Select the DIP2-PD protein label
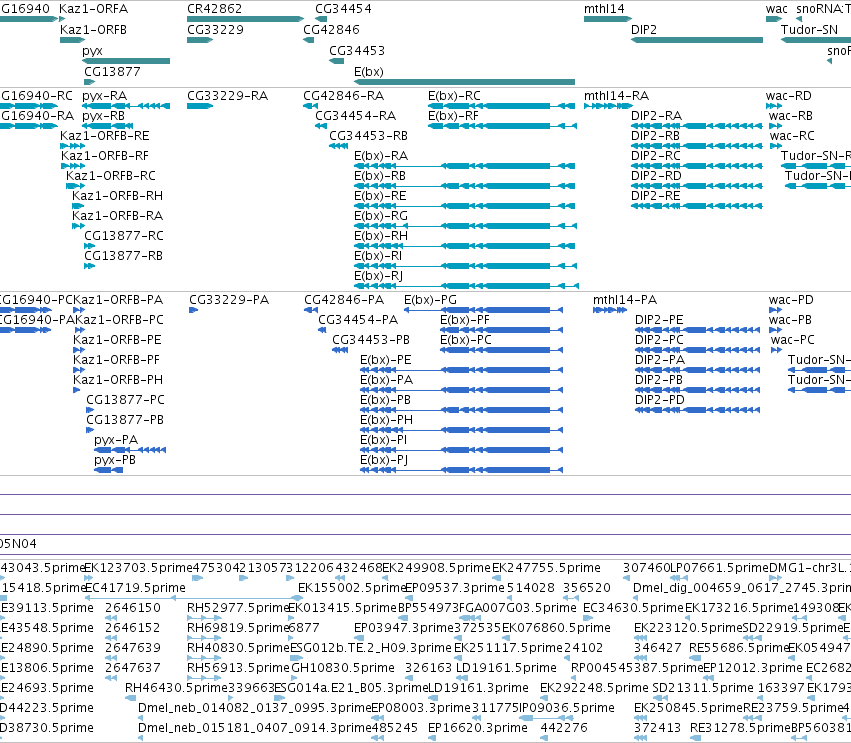 [x=659, y=400]
